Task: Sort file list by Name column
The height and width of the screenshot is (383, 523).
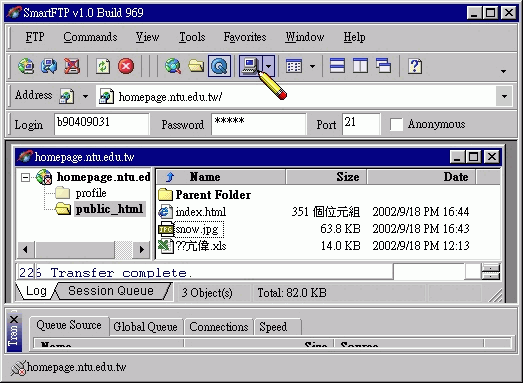Action: (221, 177)
